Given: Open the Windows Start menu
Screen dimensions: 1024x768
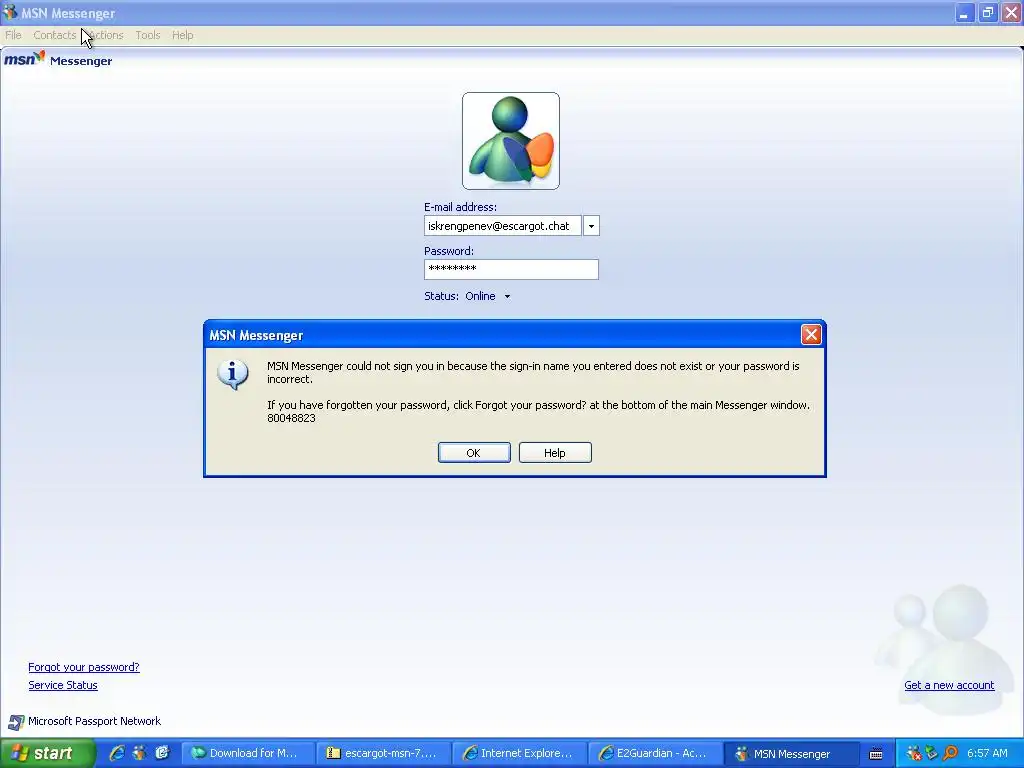Looking at the screenshot, I should 47,754.
